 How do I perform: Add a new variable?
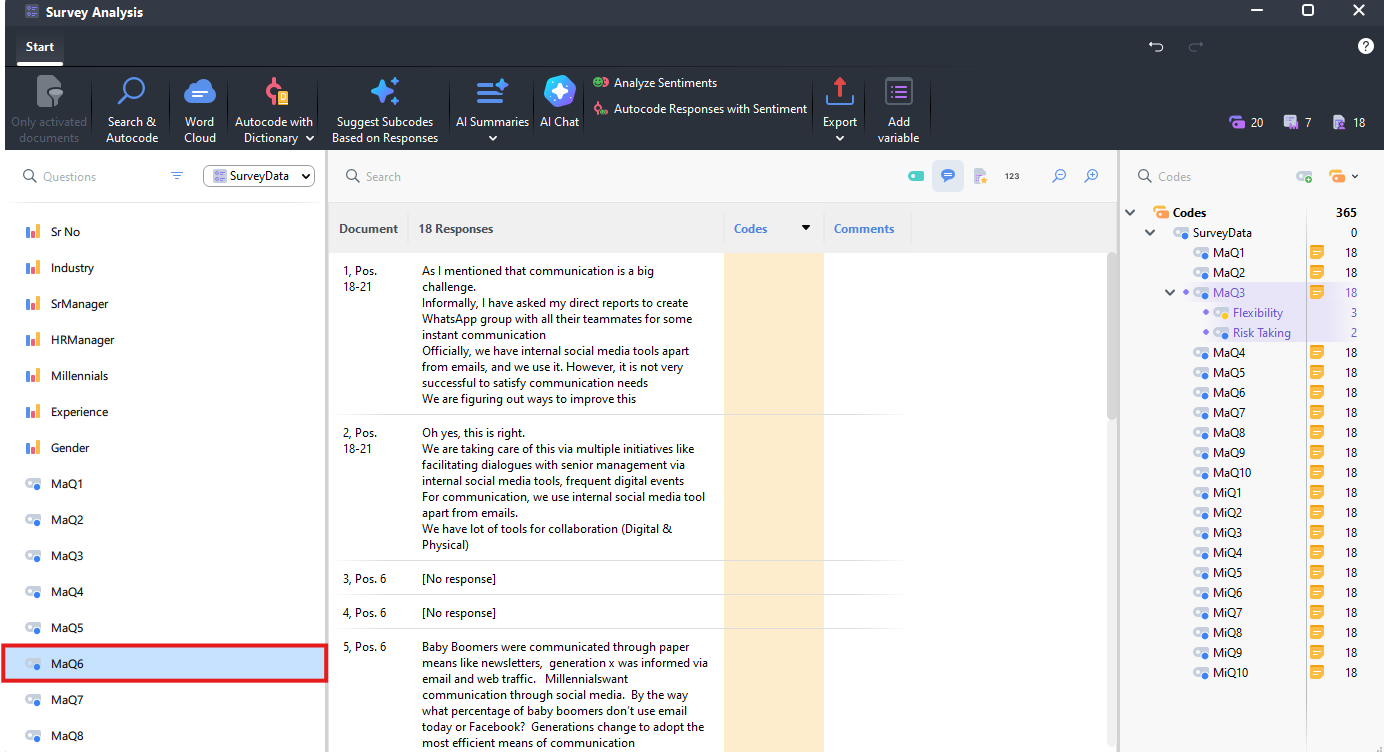coord(899,110)
